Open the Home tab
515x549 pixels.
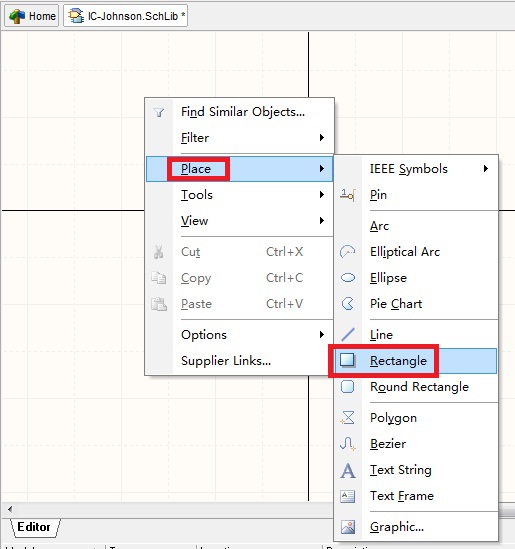coord(32,16)
